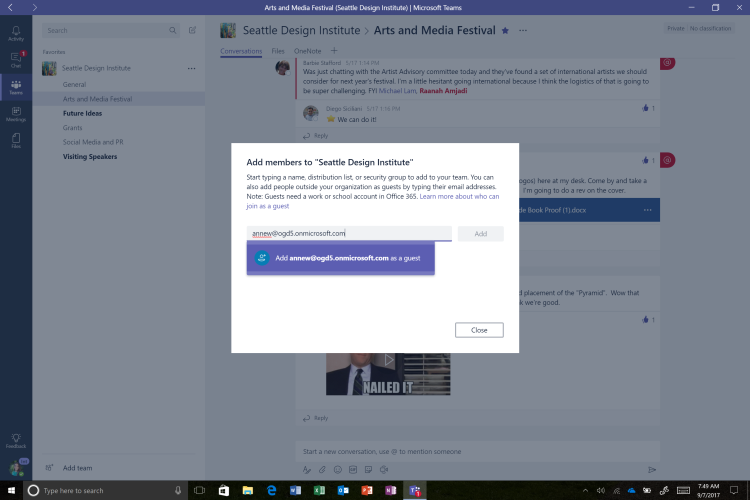
Task: Switch to the Conversations tab
Action: [241, 51]
